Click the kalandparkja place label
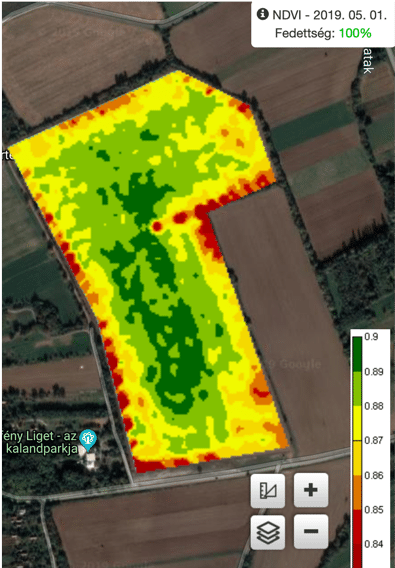395x568 pixels. pos(42,449)
